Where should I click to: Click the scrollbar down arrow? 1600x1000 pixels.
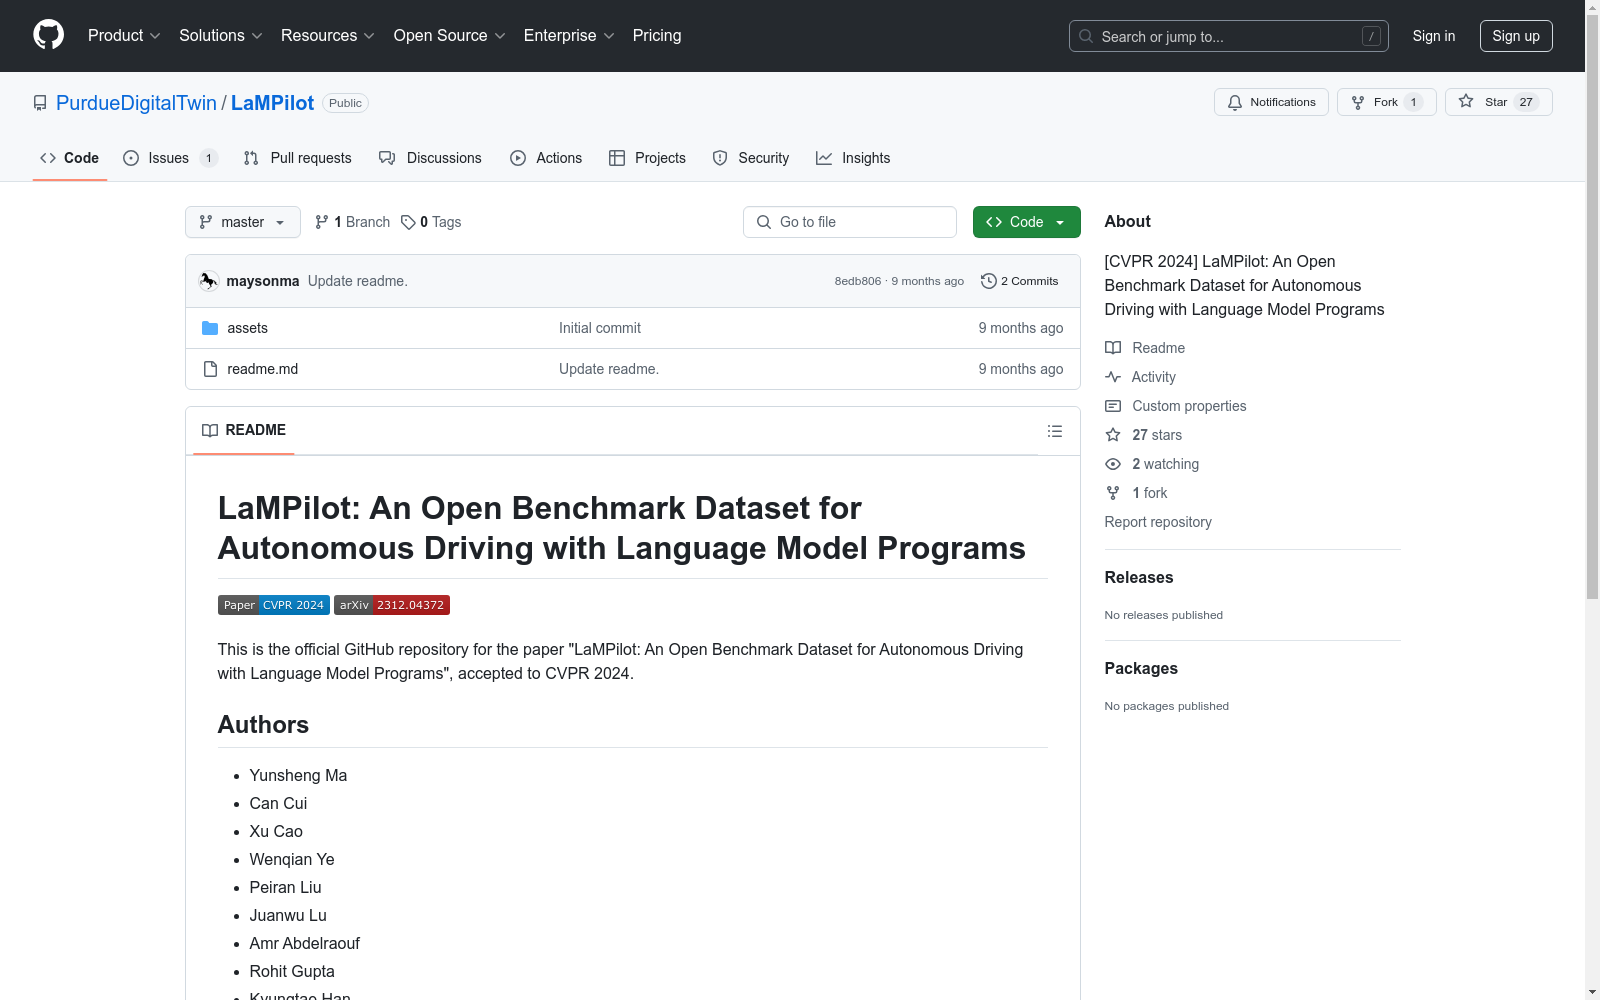(1592, 992)
